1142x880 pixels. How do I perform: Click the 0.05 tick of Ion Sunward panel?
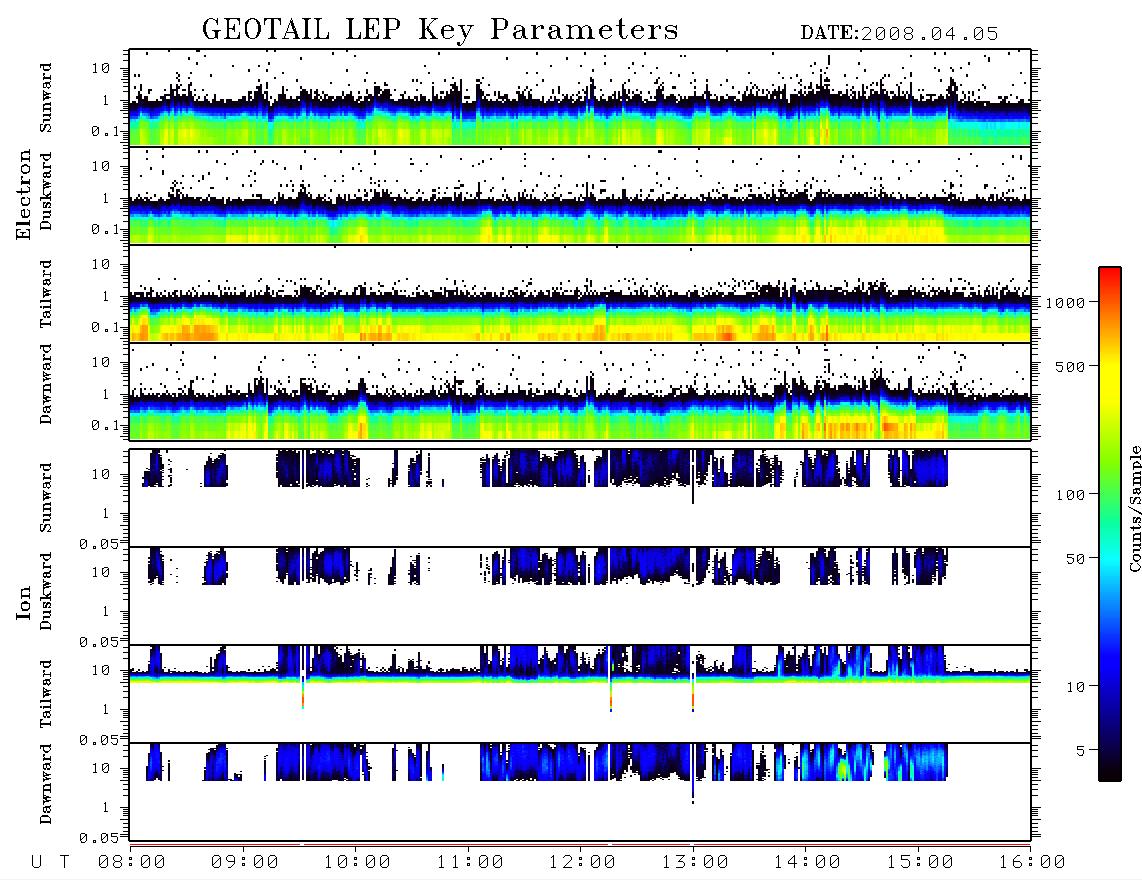[98, 543]
